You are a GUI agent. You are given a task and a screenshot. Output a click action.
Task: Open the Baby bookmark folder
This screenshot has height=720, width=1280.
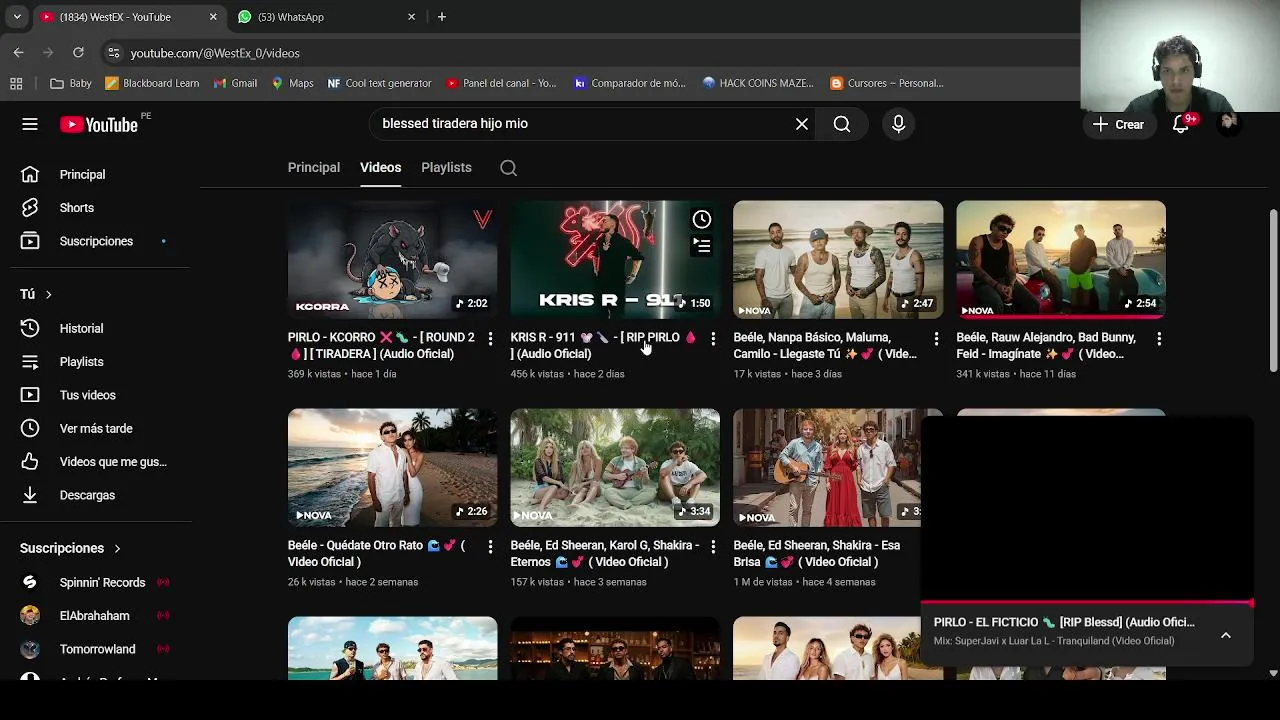tap(71, 84)
